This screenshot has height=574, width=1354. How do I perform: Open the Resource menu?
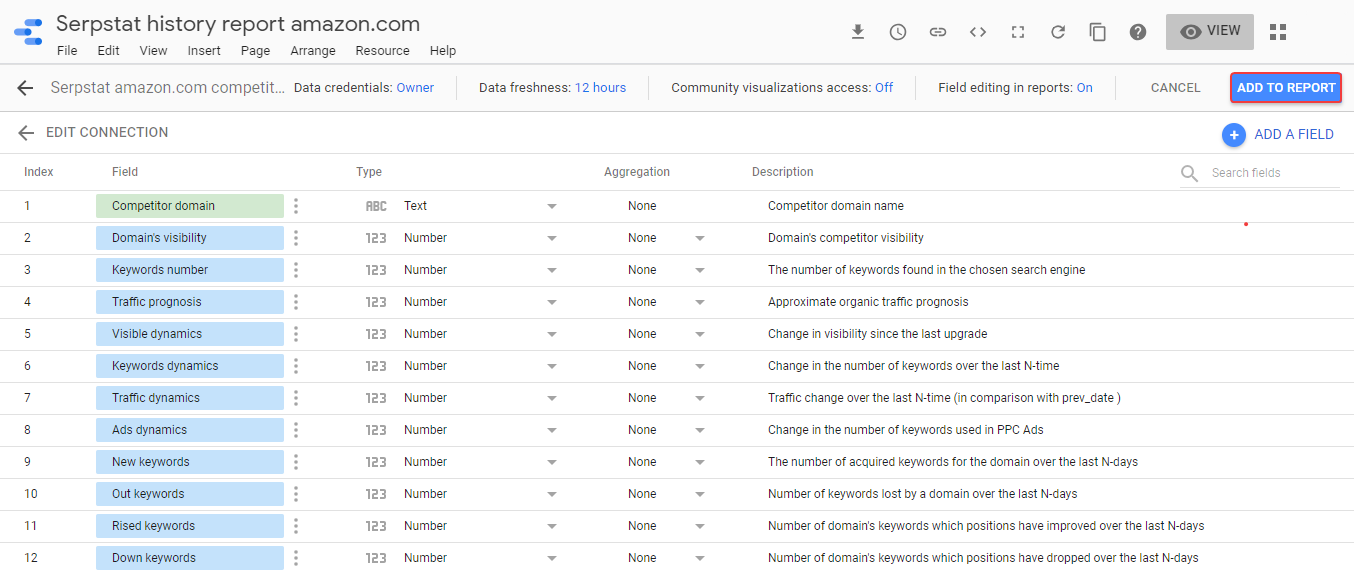pyautogui.click(x=382, y=51)
